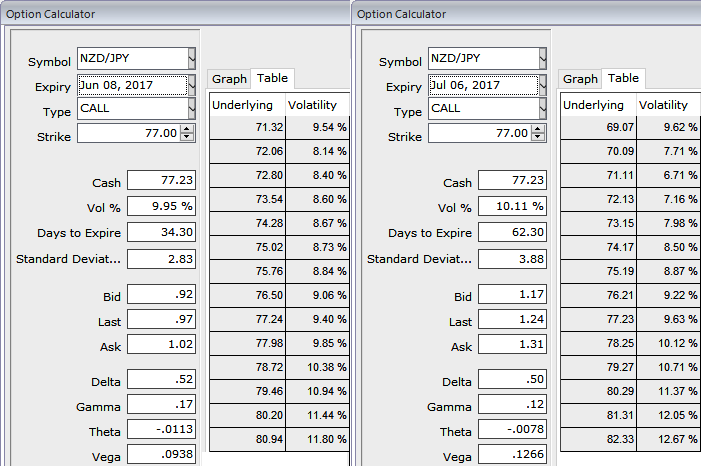Image resolution: width=702 pixels, height=466 pixels.
Task: Select underlying cell 72.06 in left table
Action: tap(247, 151)
